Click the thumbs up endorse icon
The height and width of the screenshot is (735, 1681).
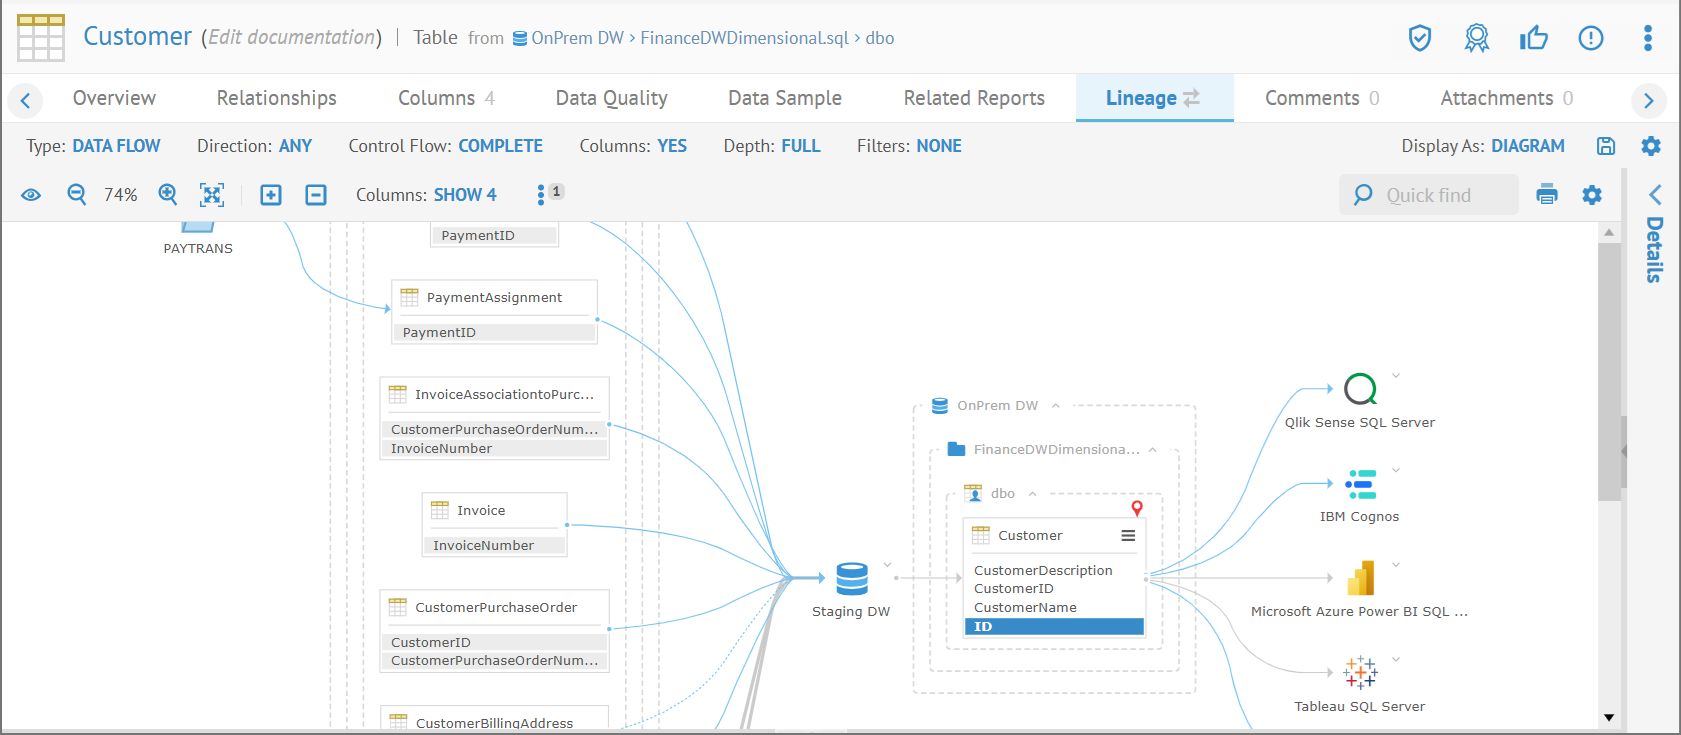[1533, 38]
